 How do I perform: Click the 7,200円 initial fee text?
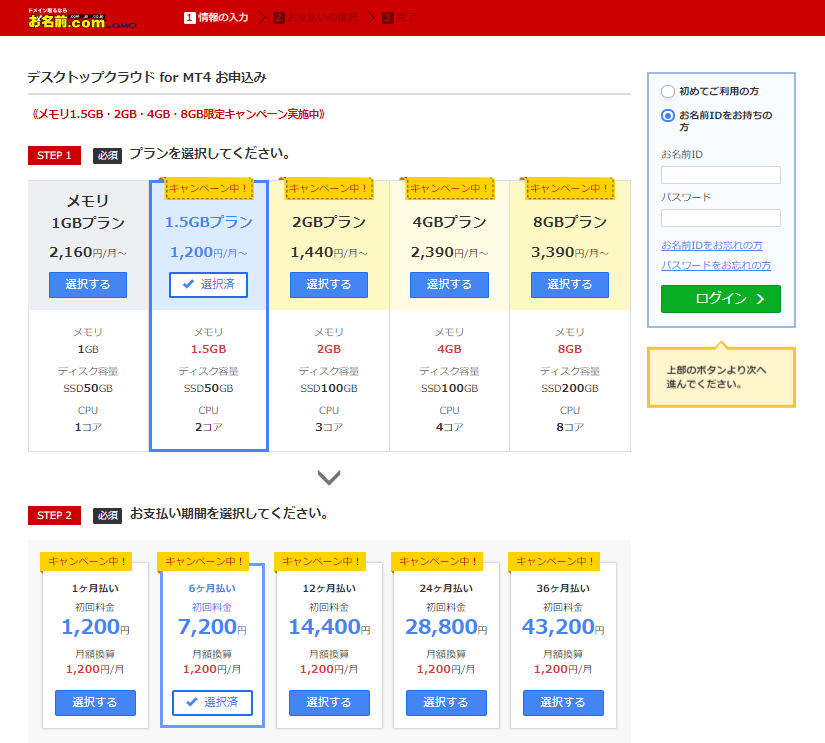point(212,627)
